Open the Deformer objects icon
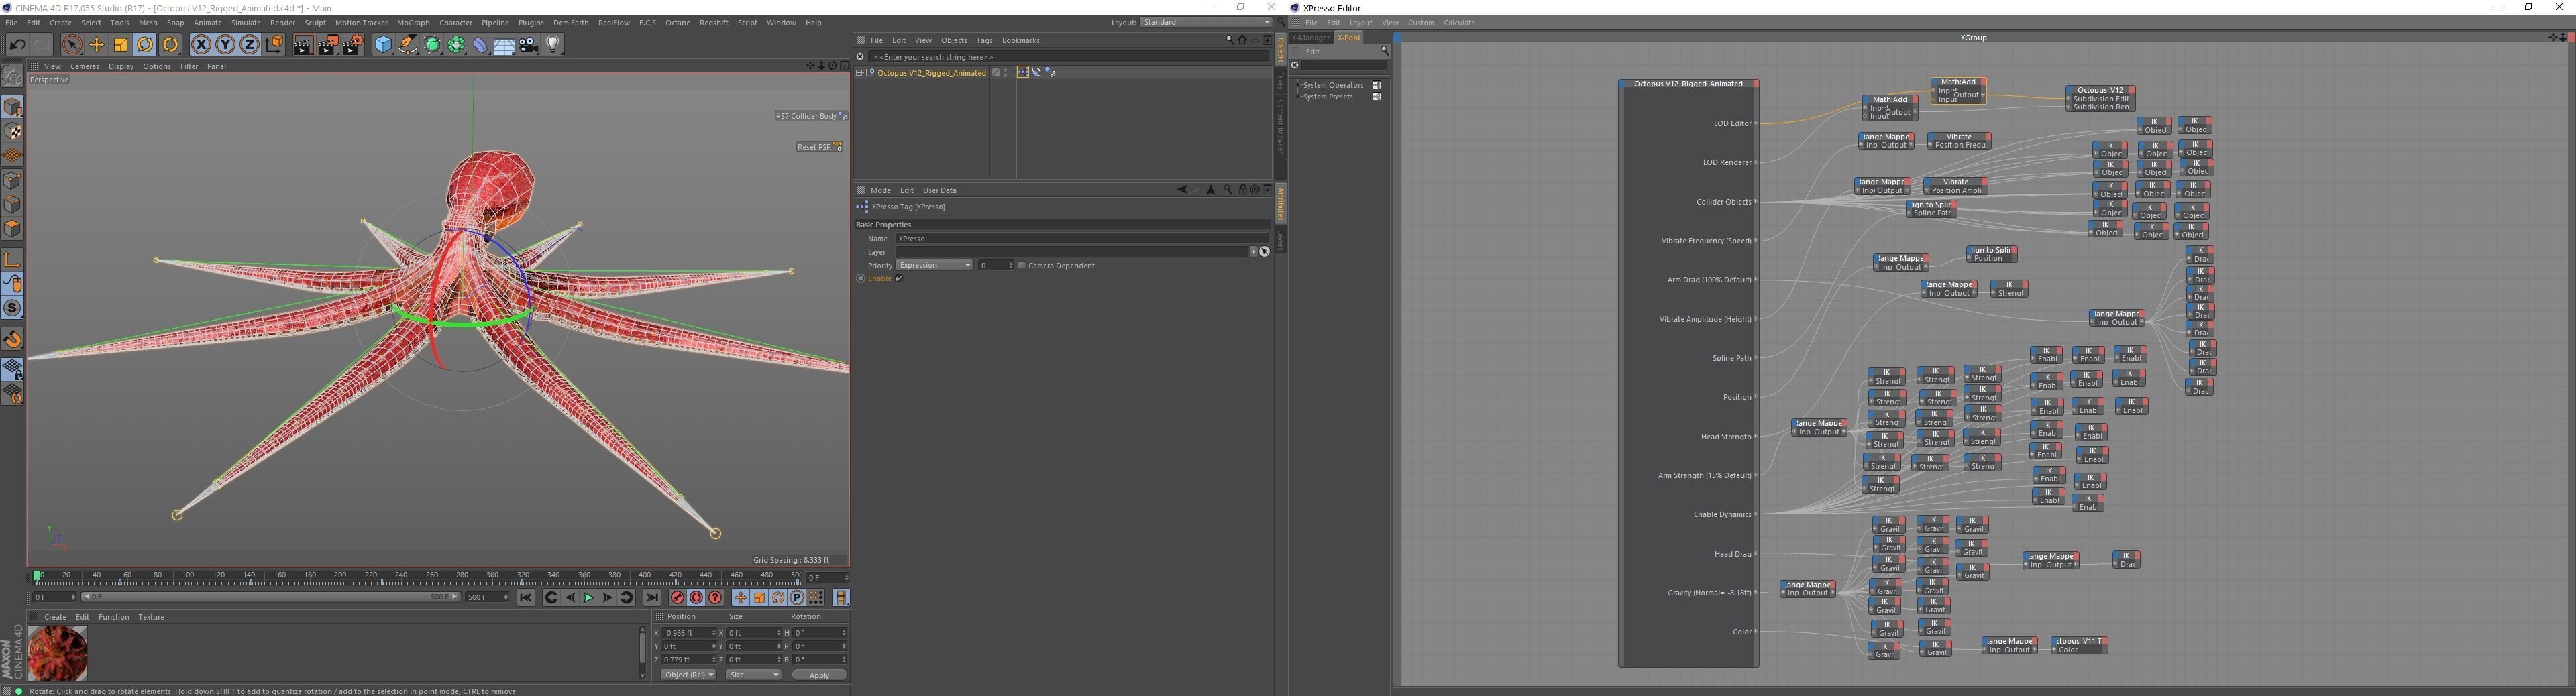 [480, 44]
